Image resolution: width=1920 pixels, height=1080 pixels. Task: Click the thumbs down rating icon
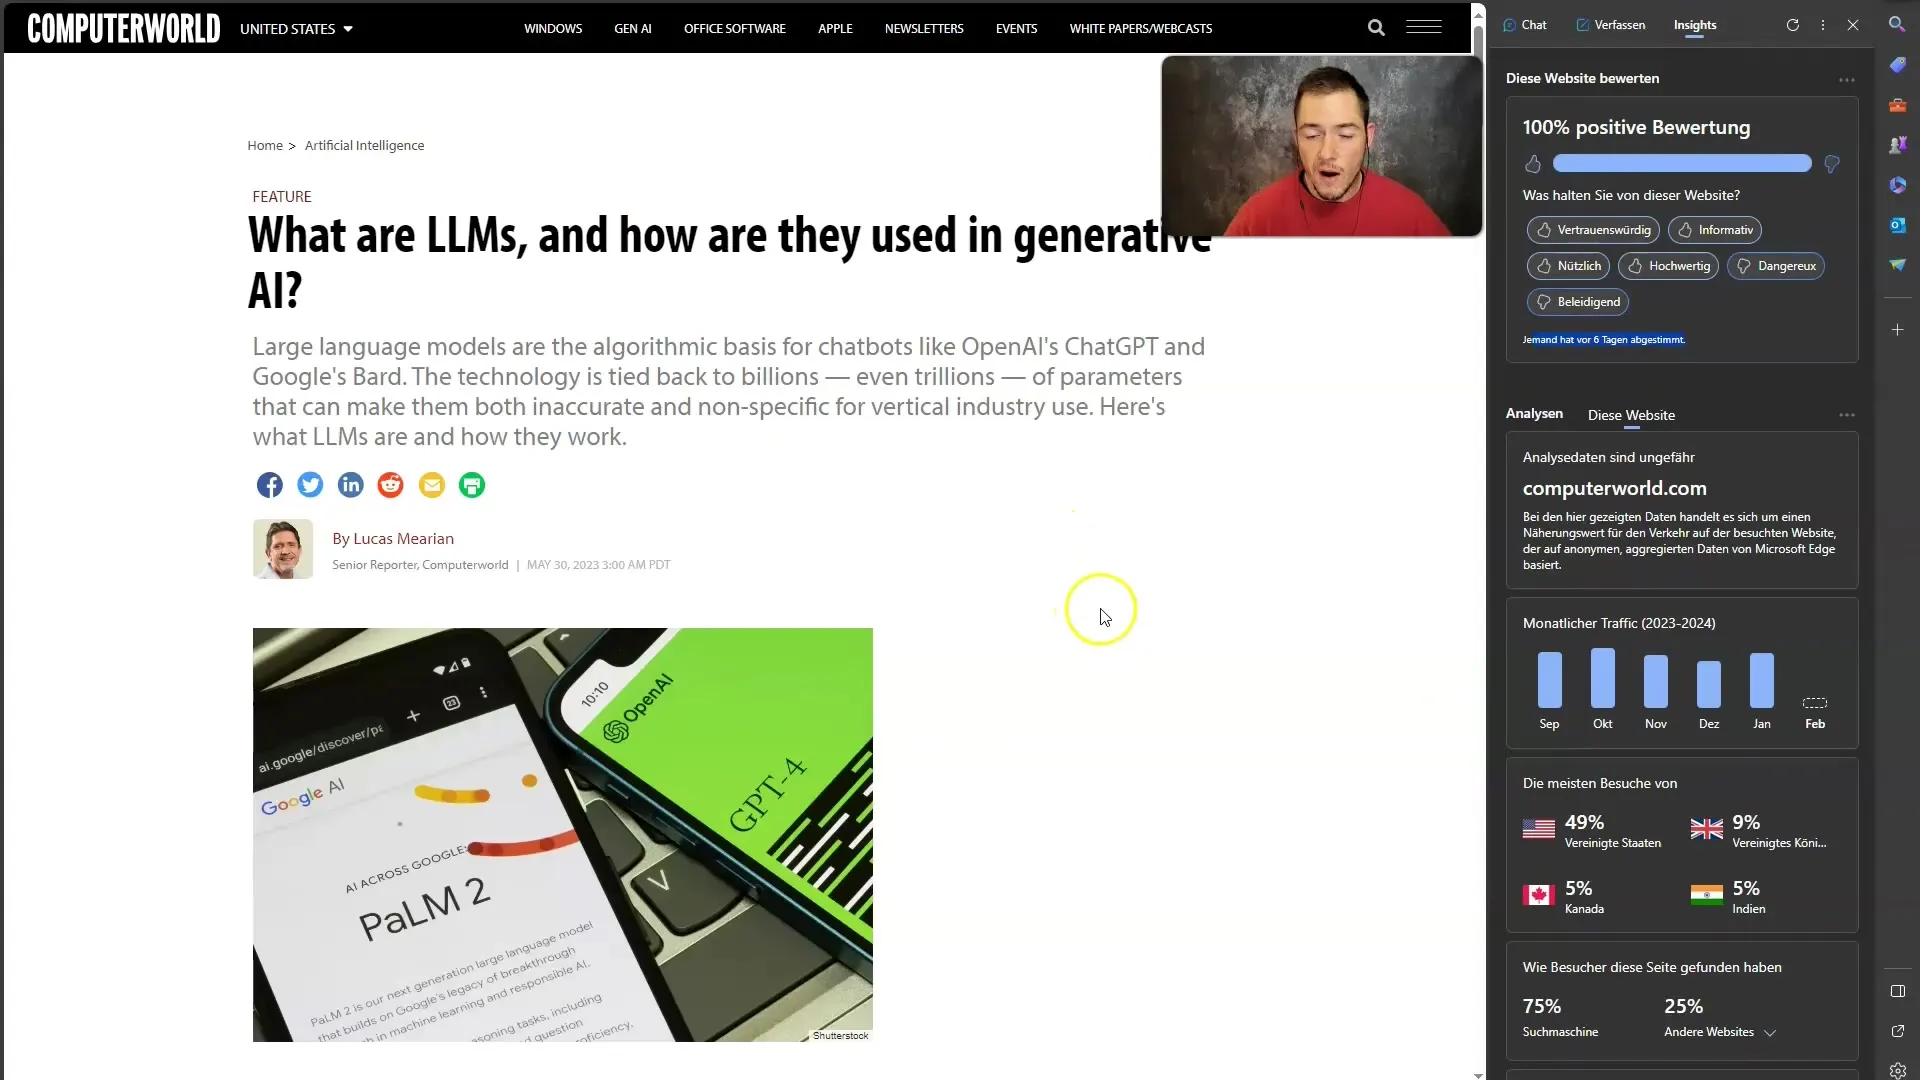point(1833,164)
